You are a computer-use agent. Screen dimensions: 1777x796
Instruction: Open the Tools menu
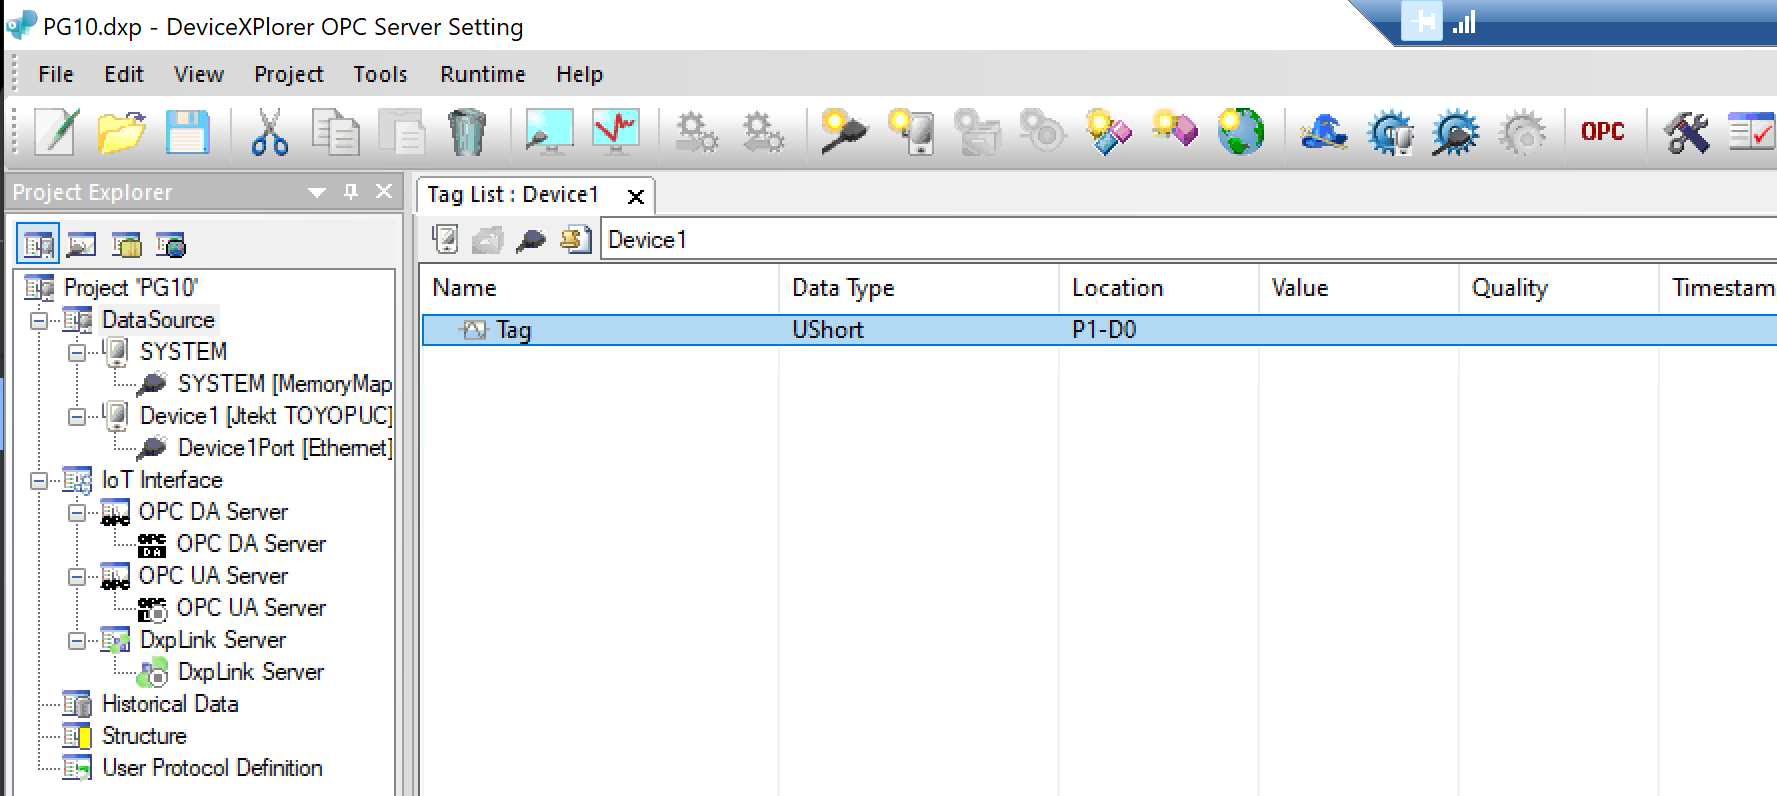380,75
